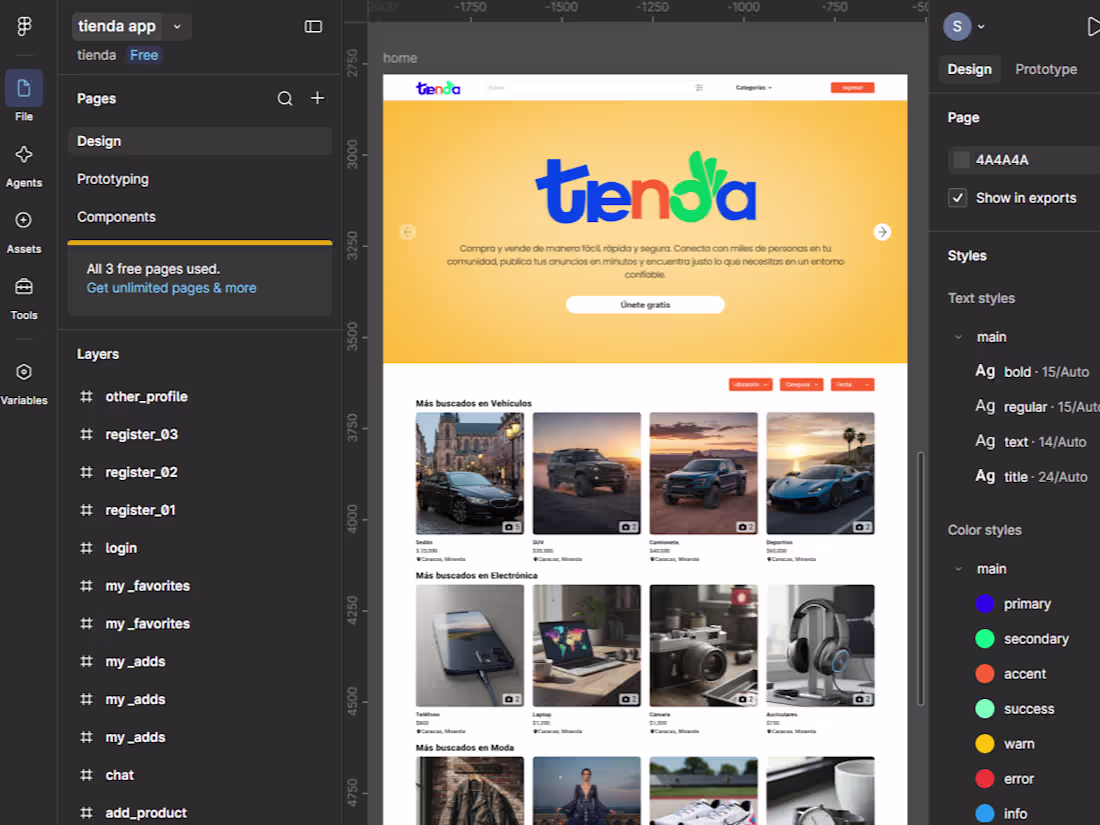Click the Únete gratis button
Viewport: 1100px width, 825px height.
tap(645, 304)
